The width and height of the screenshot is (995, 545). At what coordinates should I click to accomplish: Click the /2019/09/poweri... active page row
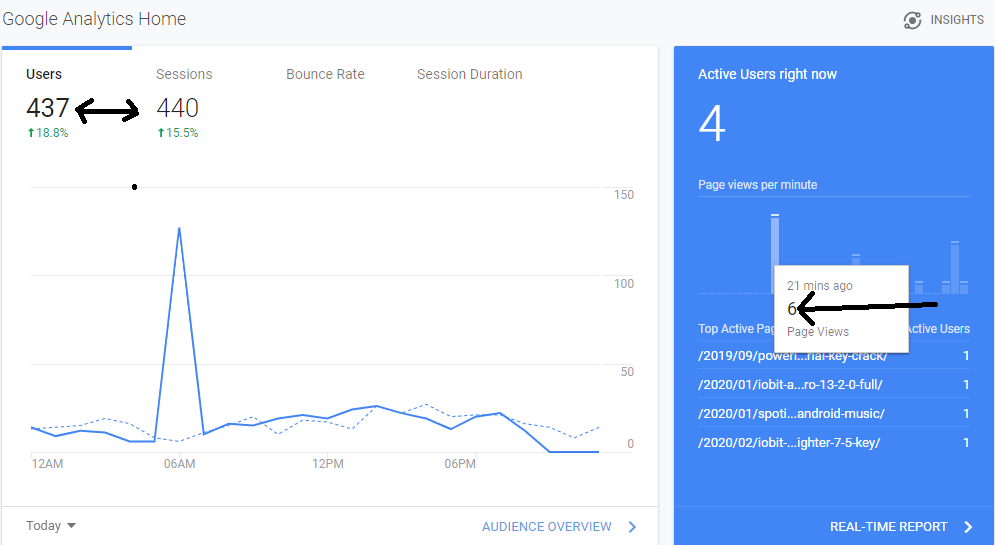[x=834, y=356]
